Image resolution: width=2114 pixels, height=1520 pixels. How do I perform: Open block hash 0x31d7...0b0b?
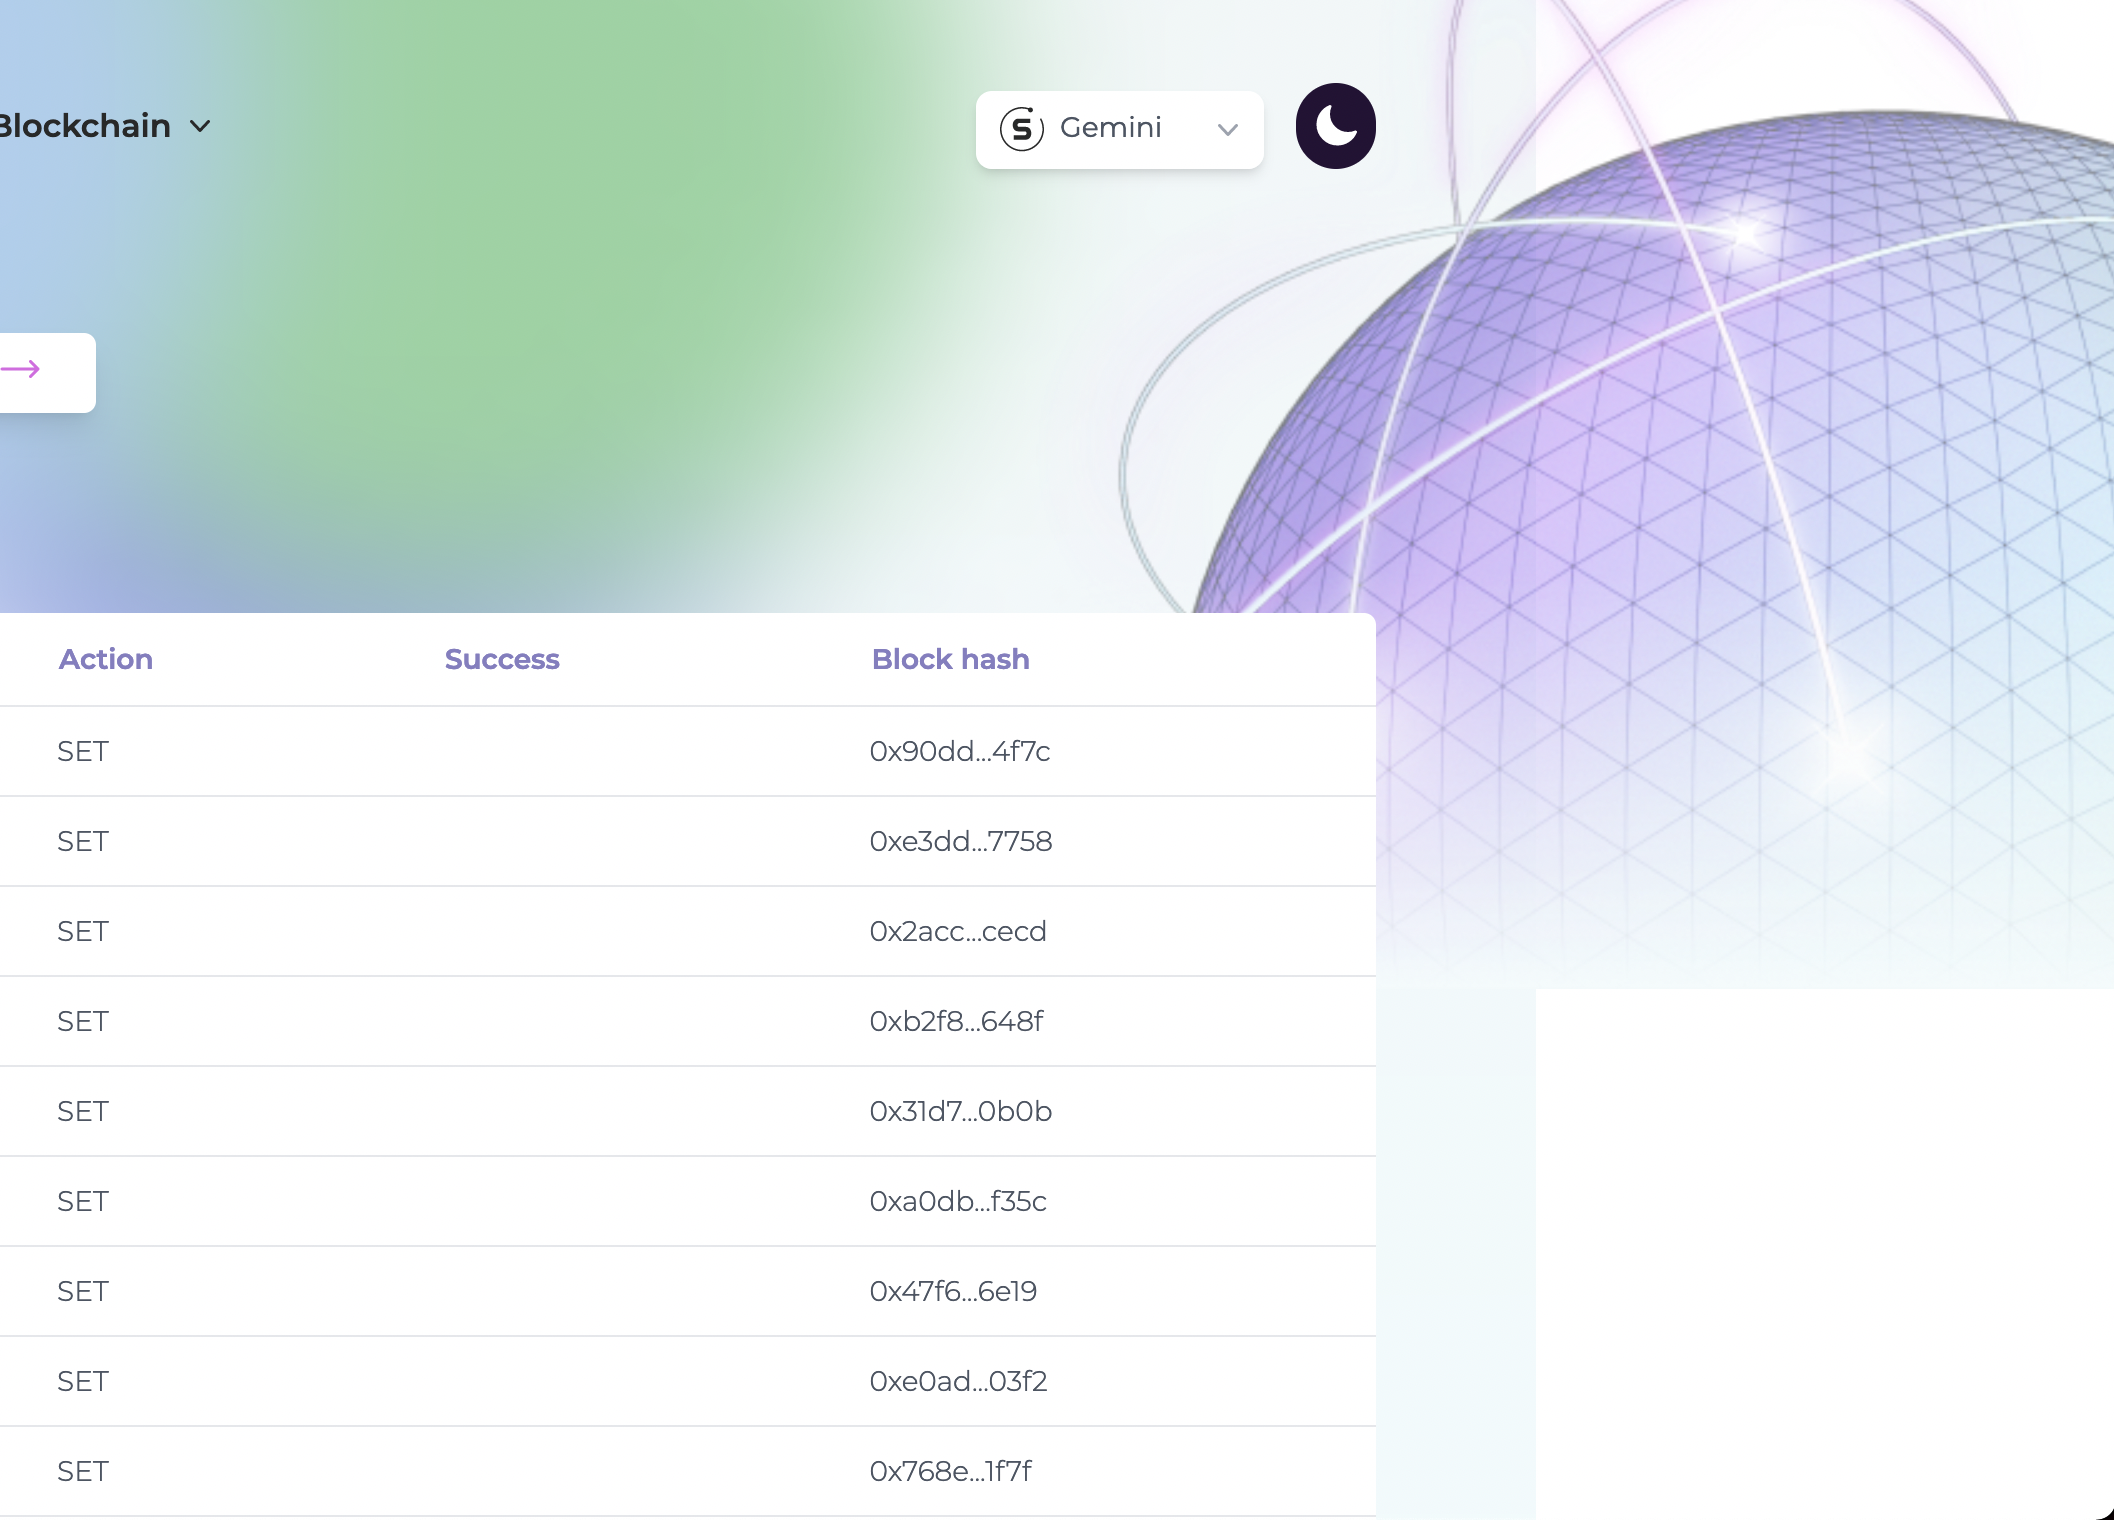point(960,1111)
